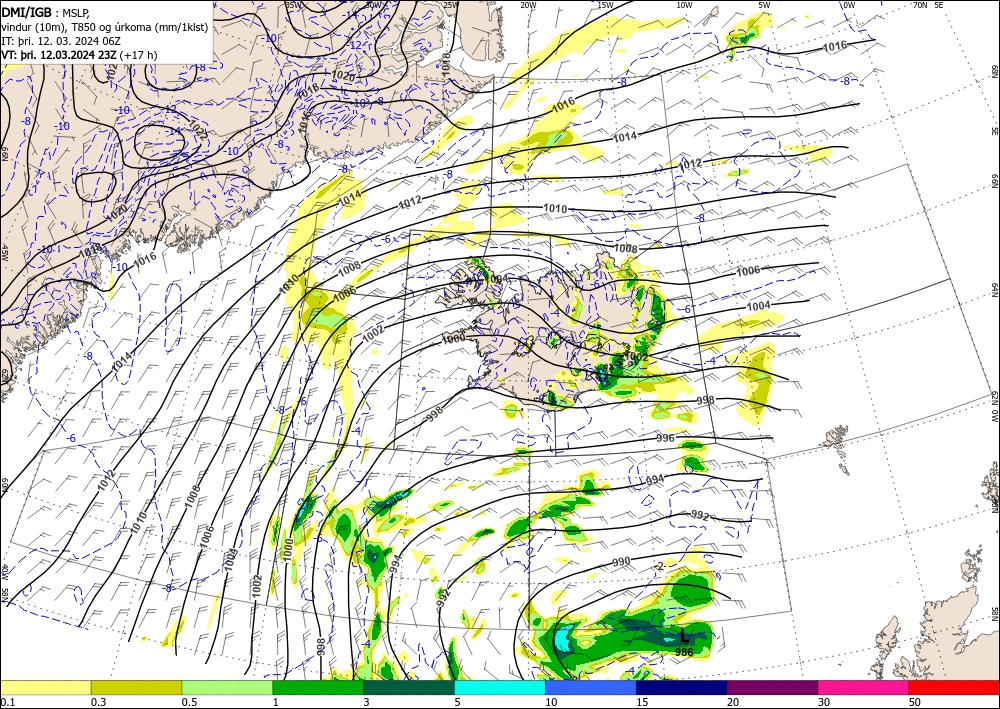Click the legend scale value '15'
The height and width of the screenshot is (709, 1000).
[642, 702]
